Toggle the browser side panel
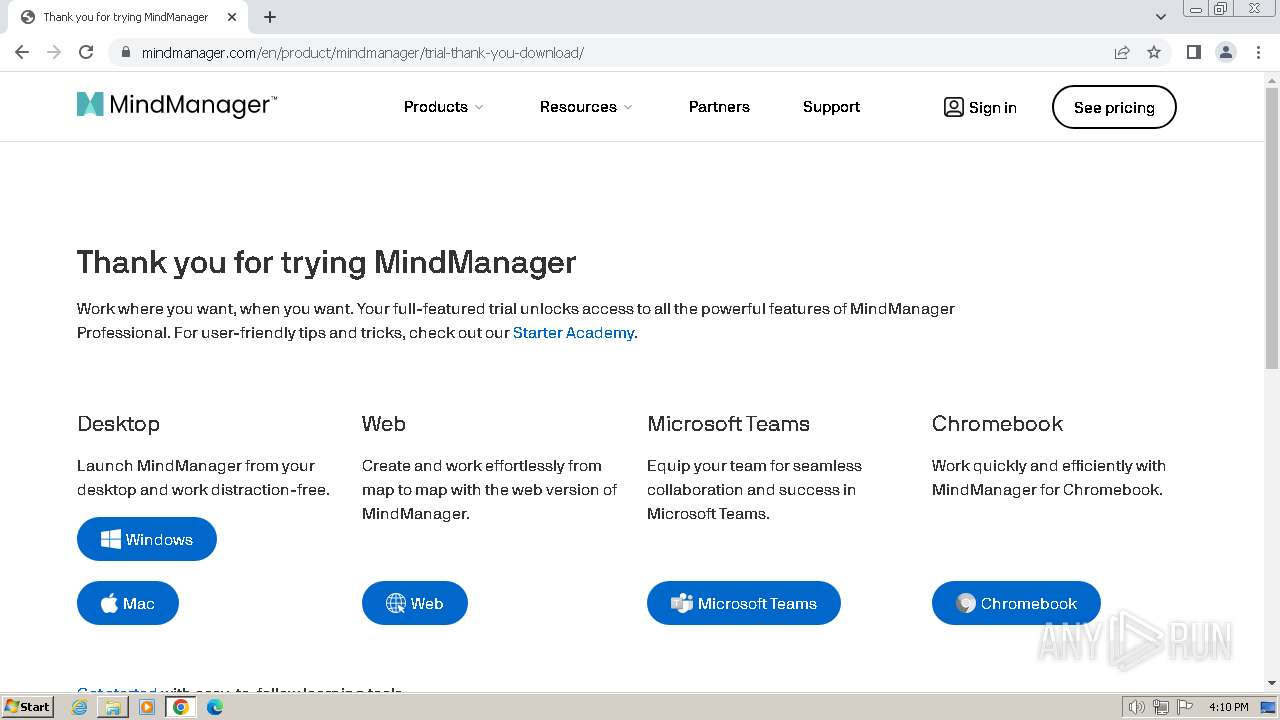The height and width of the screenshot is (720, 1280). tap(1193, 52)
